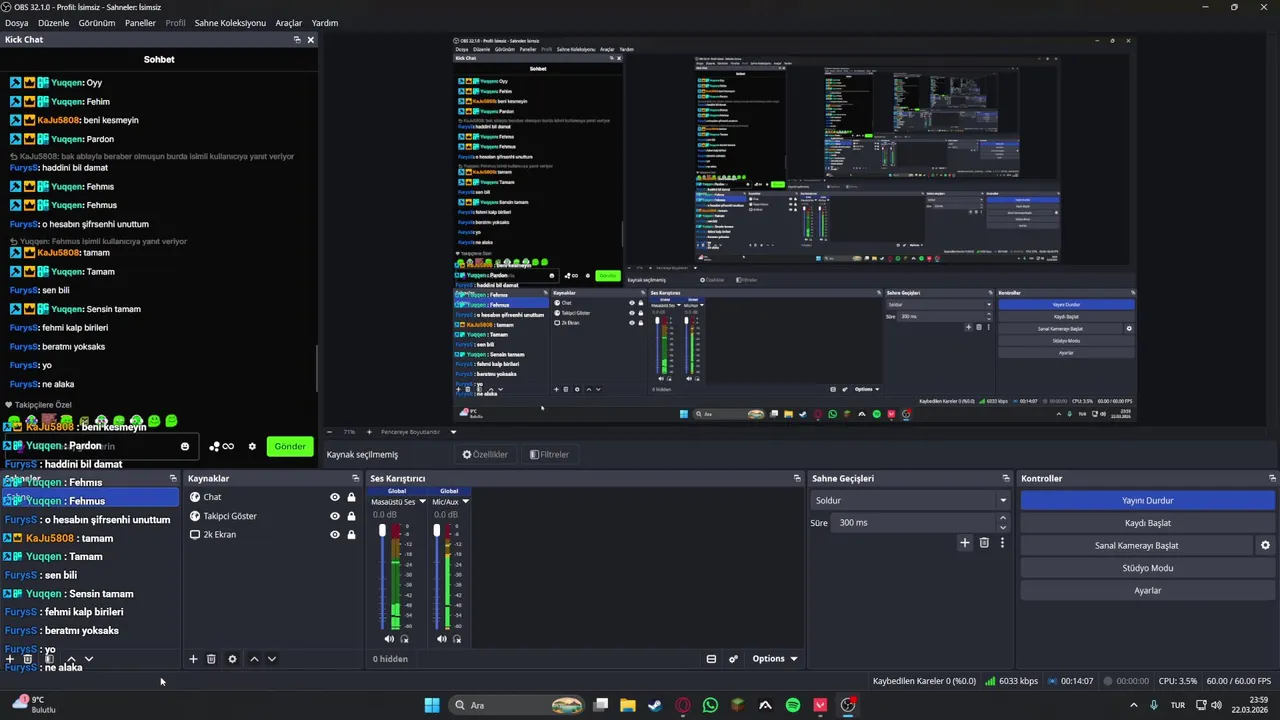This screenshot has width=1280, height=720.
Task: Mute Mic/Aux channel
Action: (442, 639)
